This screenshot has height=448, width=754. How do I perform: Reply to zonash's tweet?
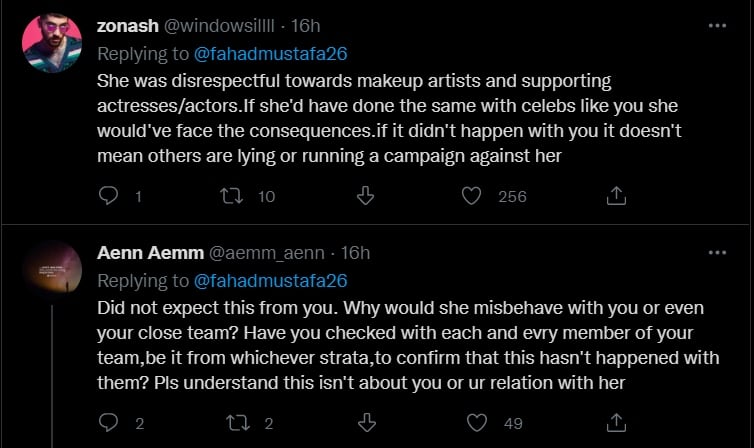(109, 196)
